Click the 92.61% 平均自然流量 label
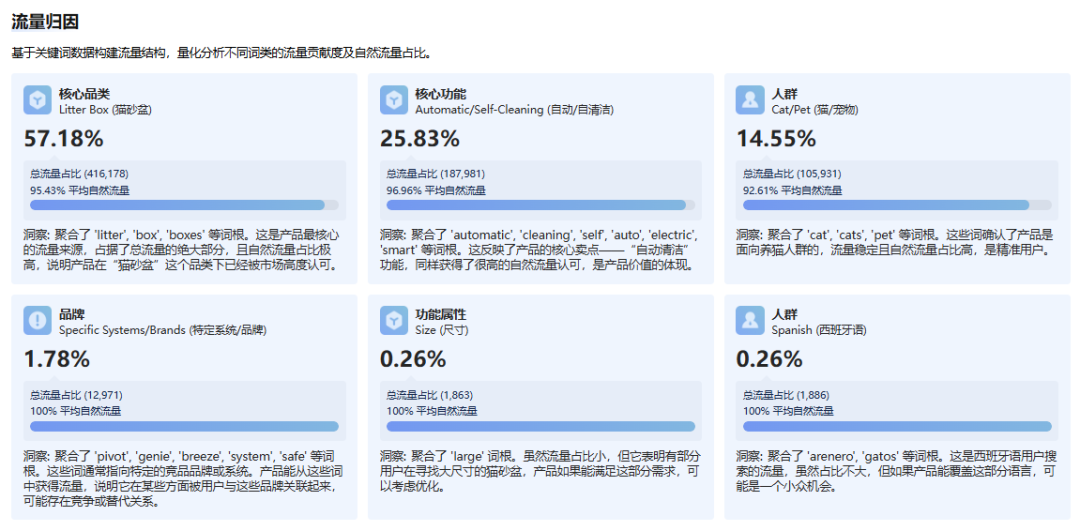Image resolution: width=1080 pixels, height=531 pixels. pyautogui.click(x=792, y=190)
